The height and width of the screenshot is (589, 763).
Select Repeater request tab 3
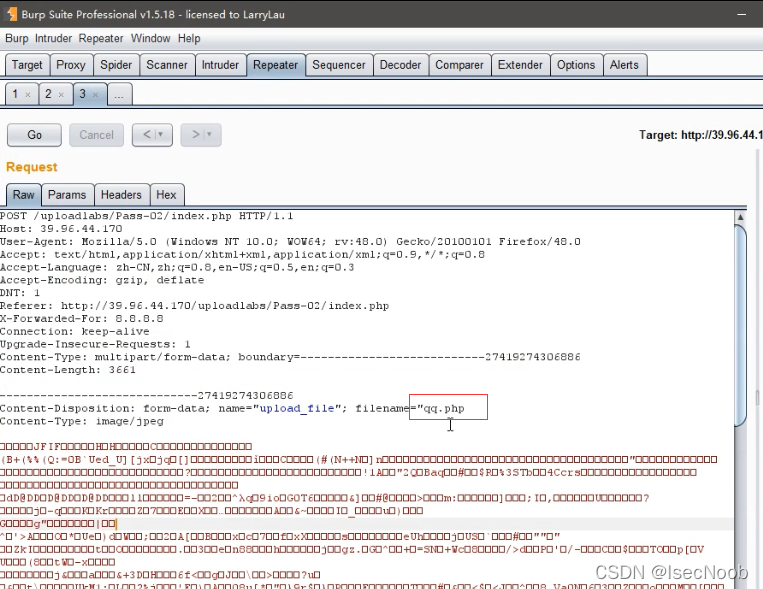click(x=83, y=94)
